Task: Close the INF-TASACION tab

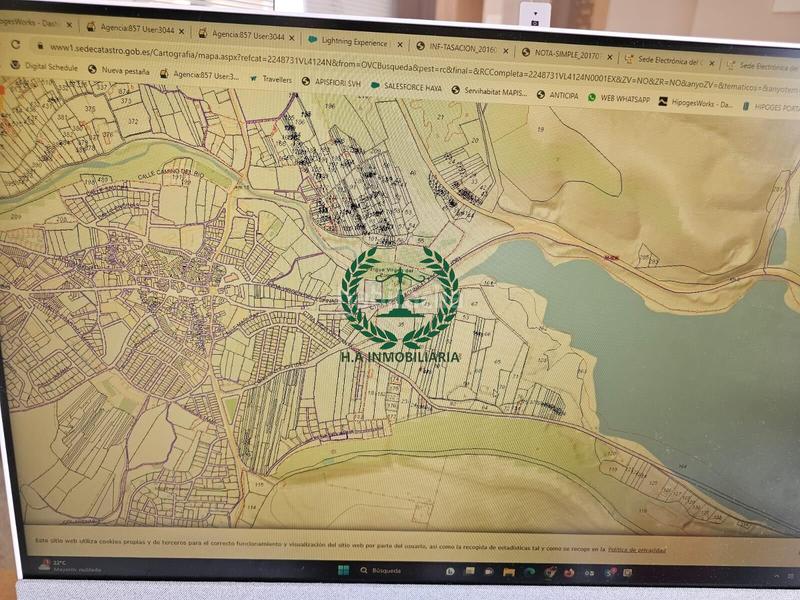Action: [x=505, y=50]
